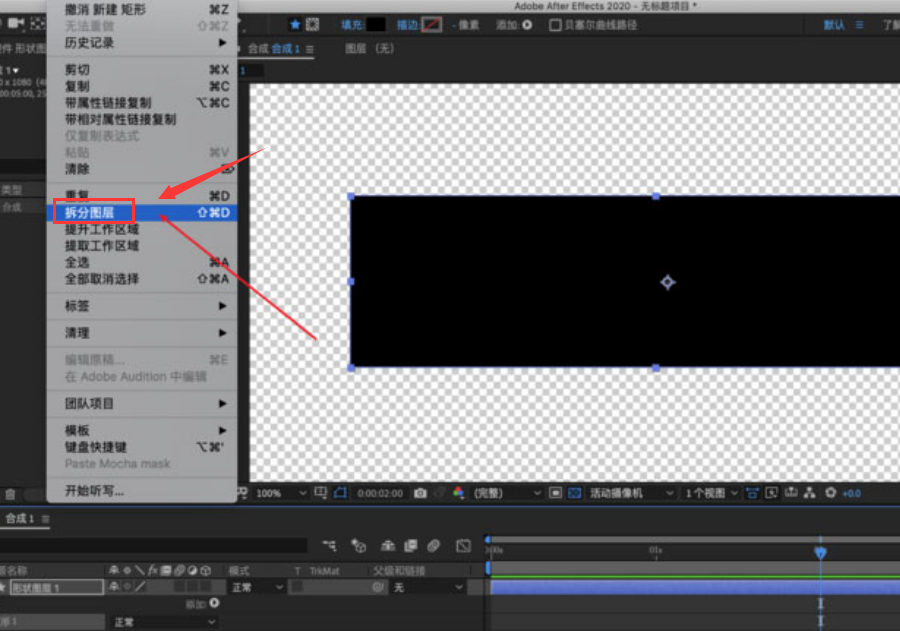
Task: Click the black fill color swatch
Action: tap(375, 25)
